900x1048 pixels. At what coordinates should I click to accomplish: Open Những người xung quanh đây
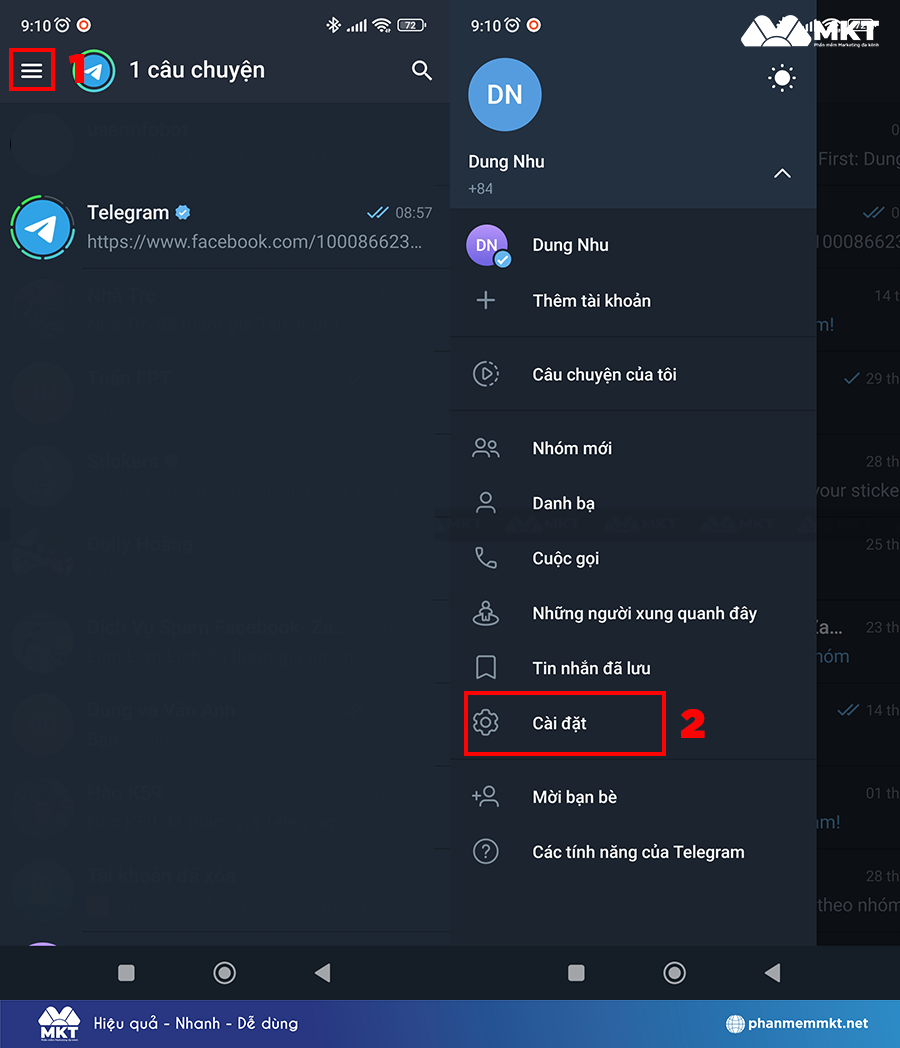click(644, 613)
